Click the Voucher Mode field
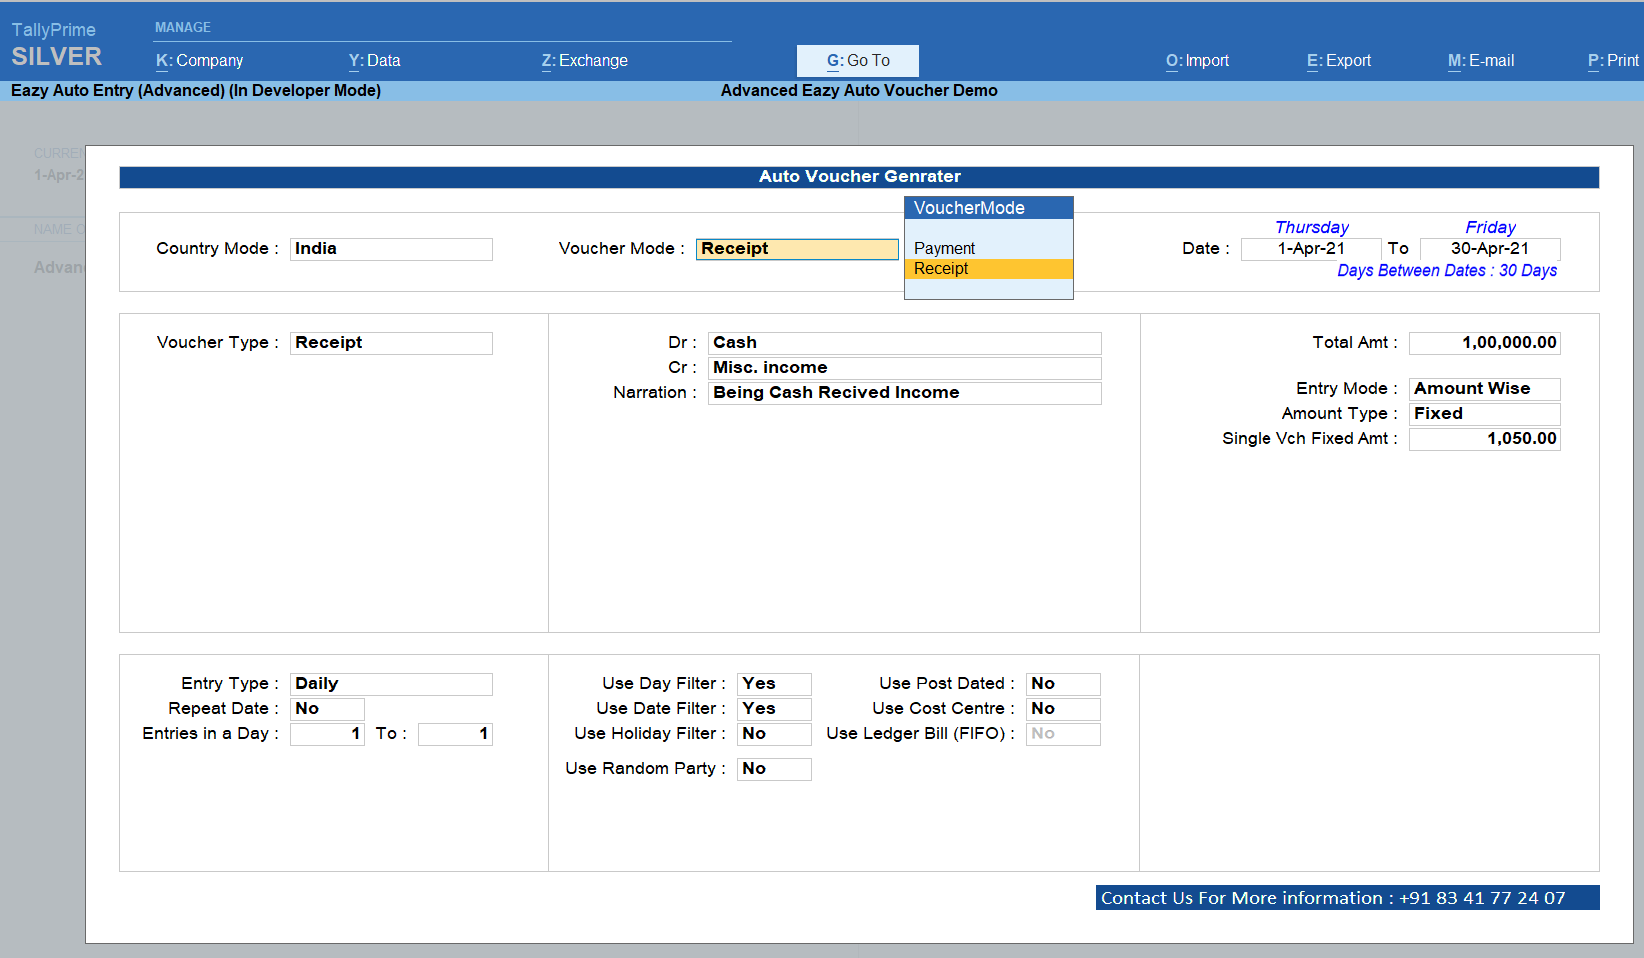This screenshot has height=958, width=1644. point(797,249)
